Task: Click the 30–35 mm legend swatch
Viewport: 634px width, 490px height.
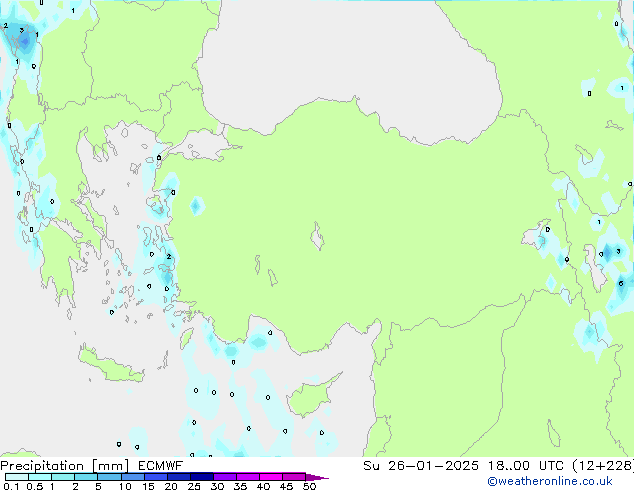Action: click(224, 477)
